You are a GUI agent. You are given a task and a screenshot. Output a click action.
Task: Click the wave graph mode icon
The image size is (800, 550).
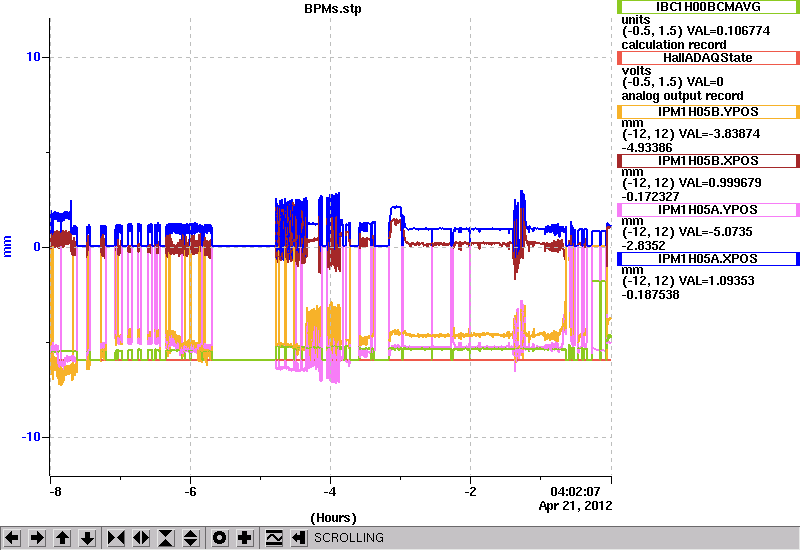coord(274,538)
